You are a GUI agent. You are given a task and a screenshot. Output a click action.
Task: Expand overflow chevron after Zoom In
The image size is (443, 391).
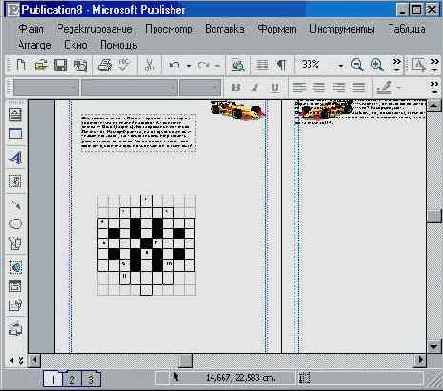(x=397, y=65)
